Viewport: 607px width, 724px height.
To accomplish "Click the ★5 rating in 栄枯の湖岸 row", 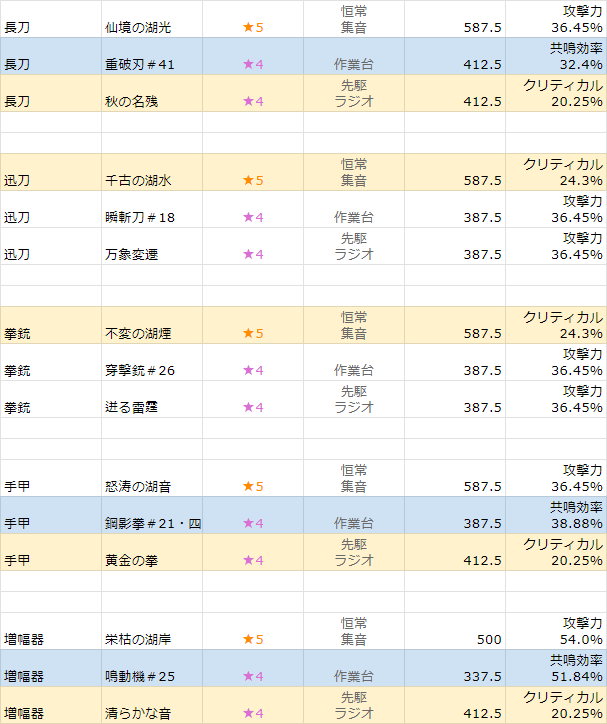I will pos(253,640).
